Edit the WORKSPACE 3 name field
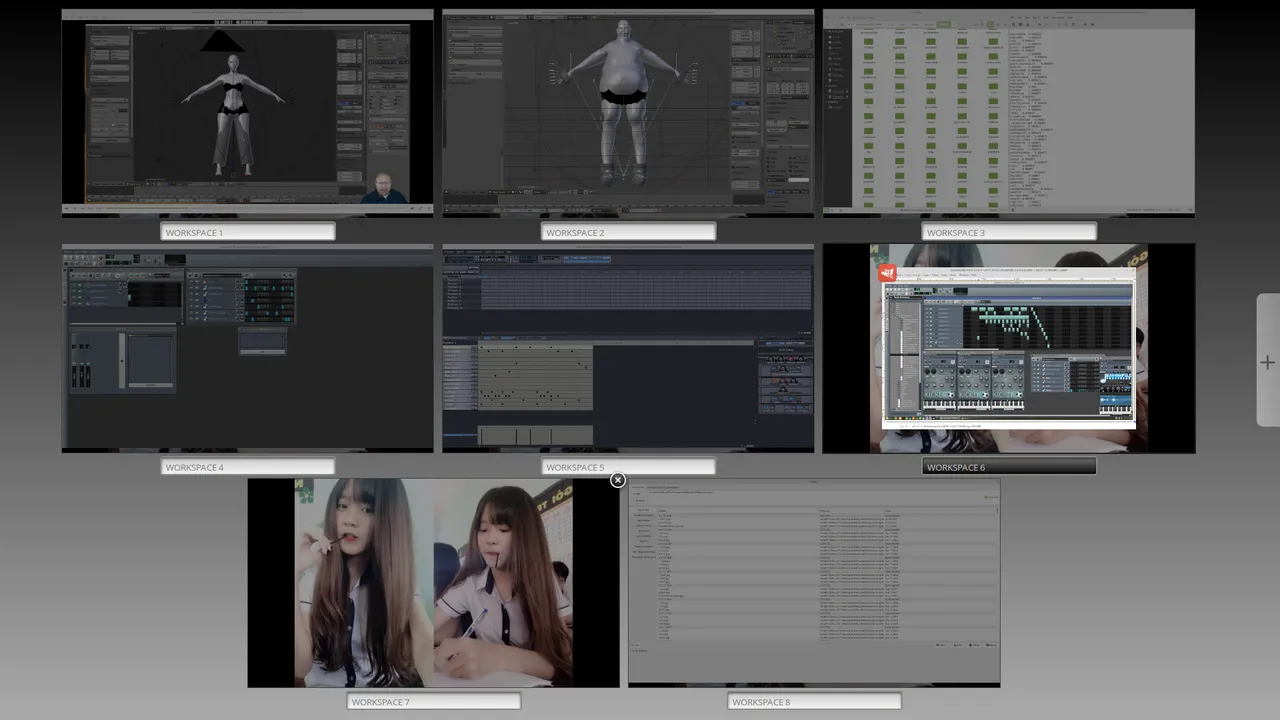 1009,232
